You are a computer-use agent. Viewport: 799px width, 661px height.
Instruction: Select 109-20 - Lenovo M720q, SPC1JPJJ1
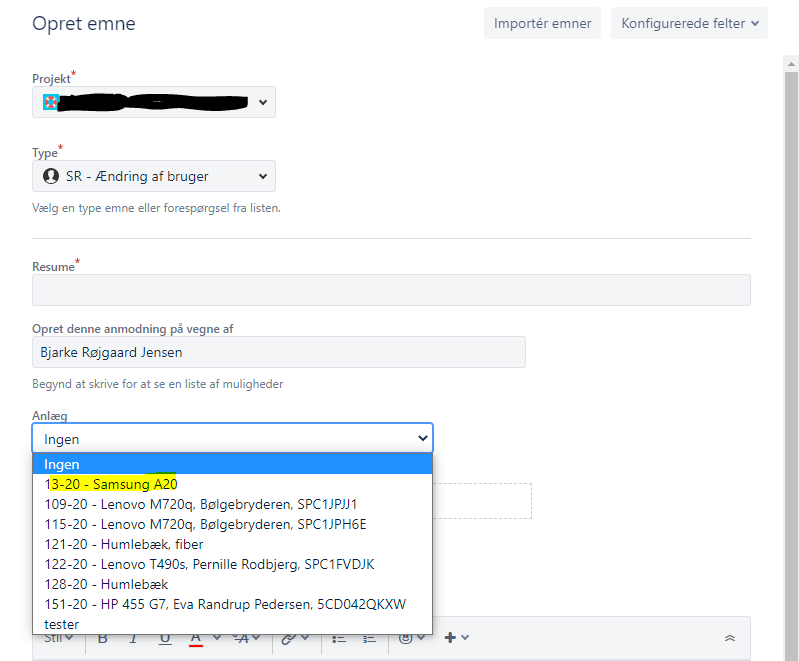pyautogui.click(x=232, y=504)
